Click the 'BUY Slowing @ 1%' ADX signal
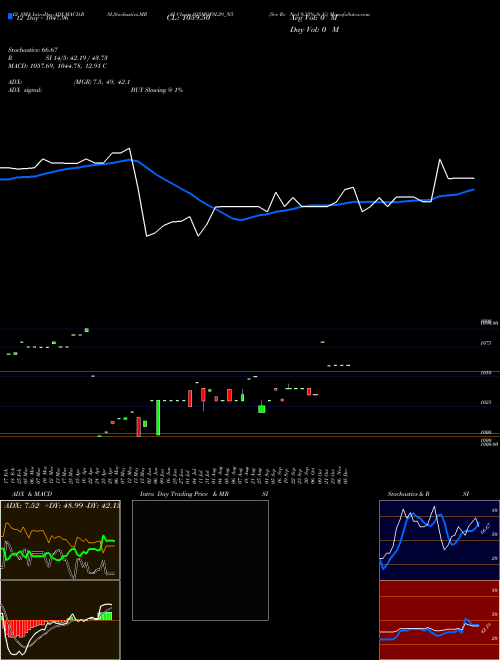This screenshot has height=660, width=500. click(157, 90)
